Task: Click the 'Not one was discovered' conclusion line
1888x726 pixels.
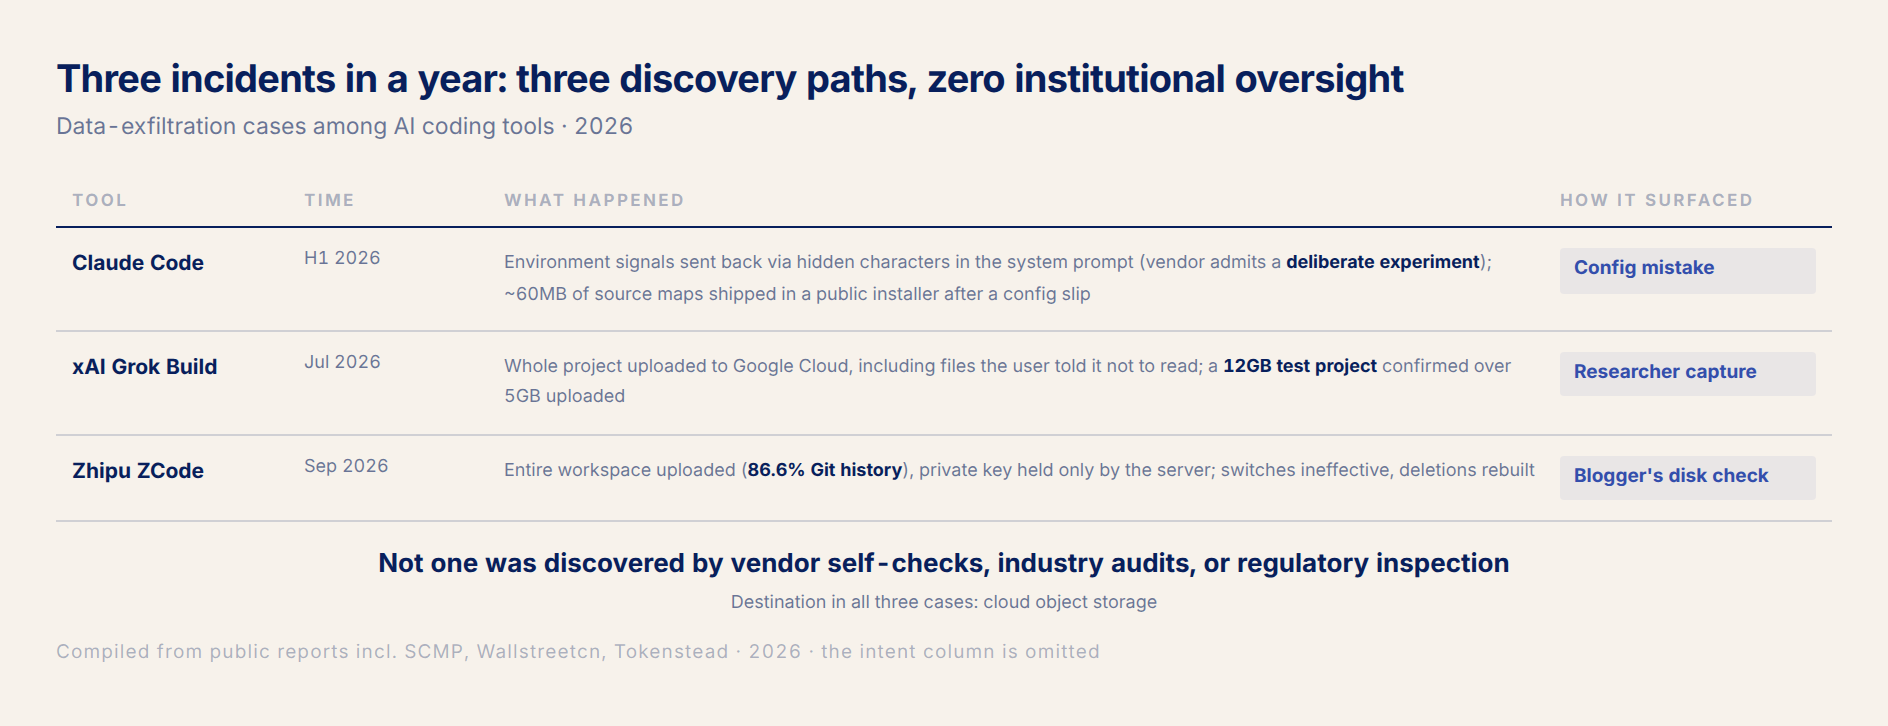Action: 944,563
